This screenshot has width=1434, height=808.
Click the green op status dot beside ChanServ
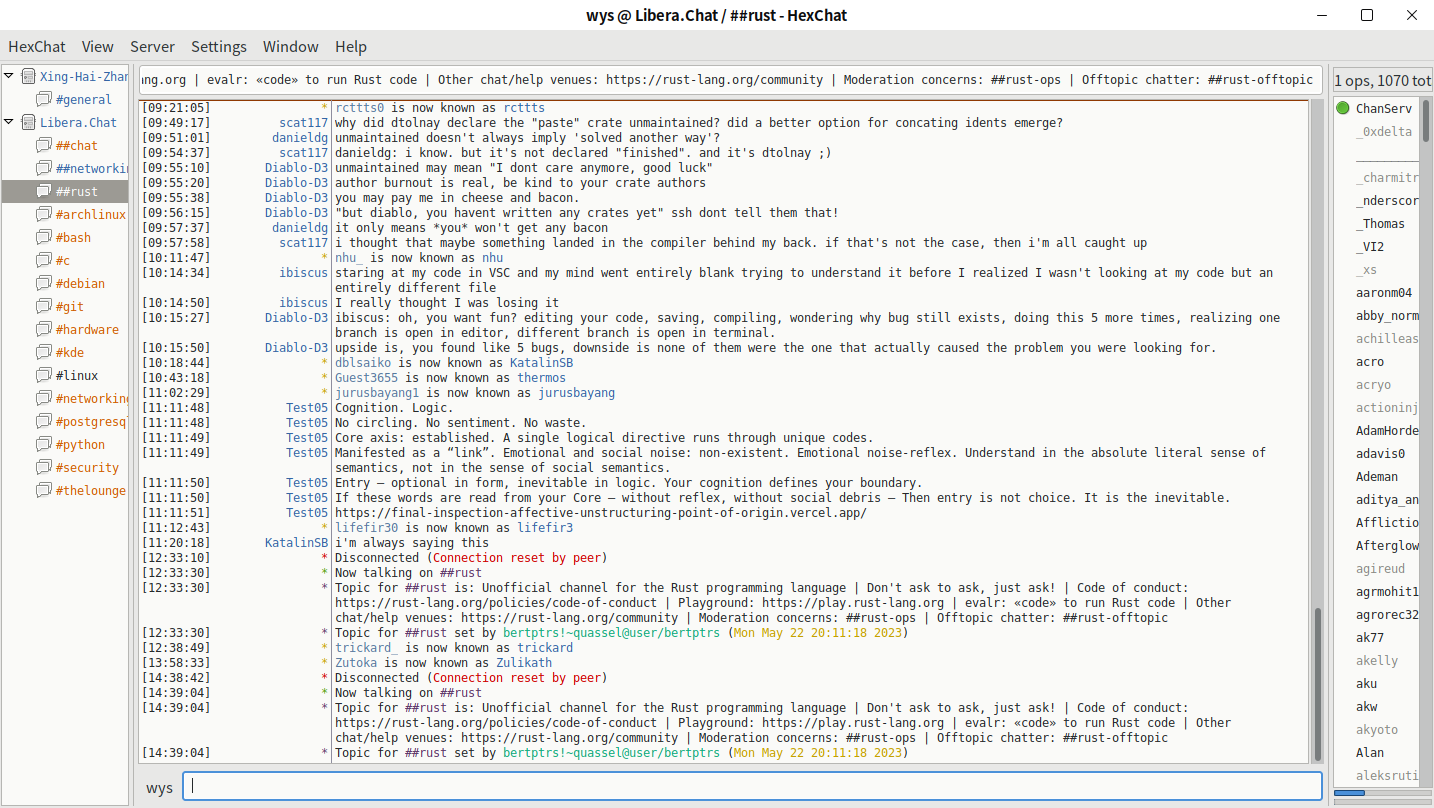coord(1342,108)
